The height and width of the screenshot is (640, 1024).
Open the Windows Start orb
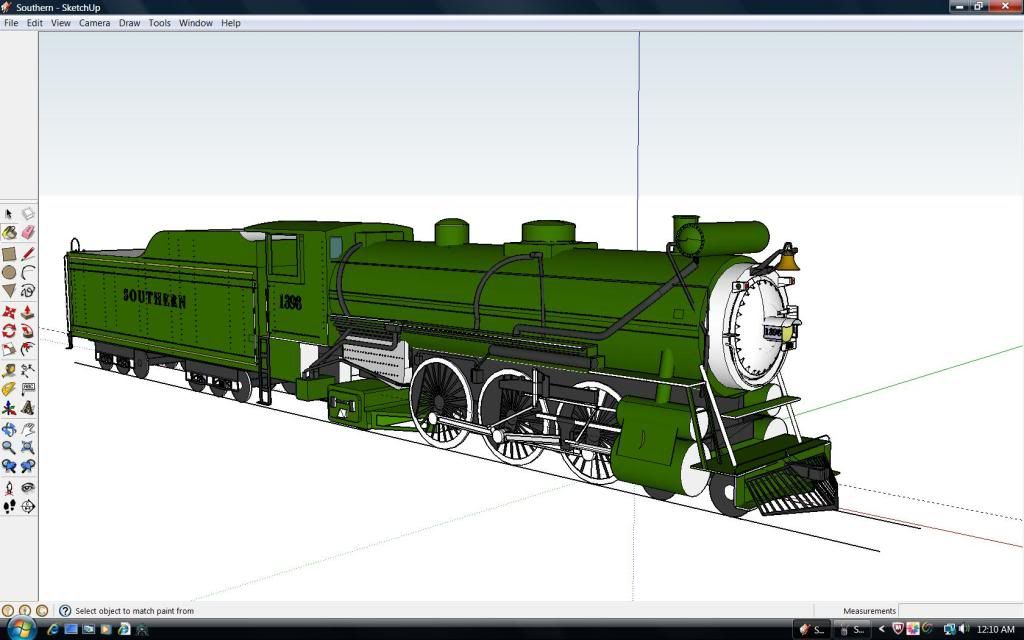[x=22, y=629]
